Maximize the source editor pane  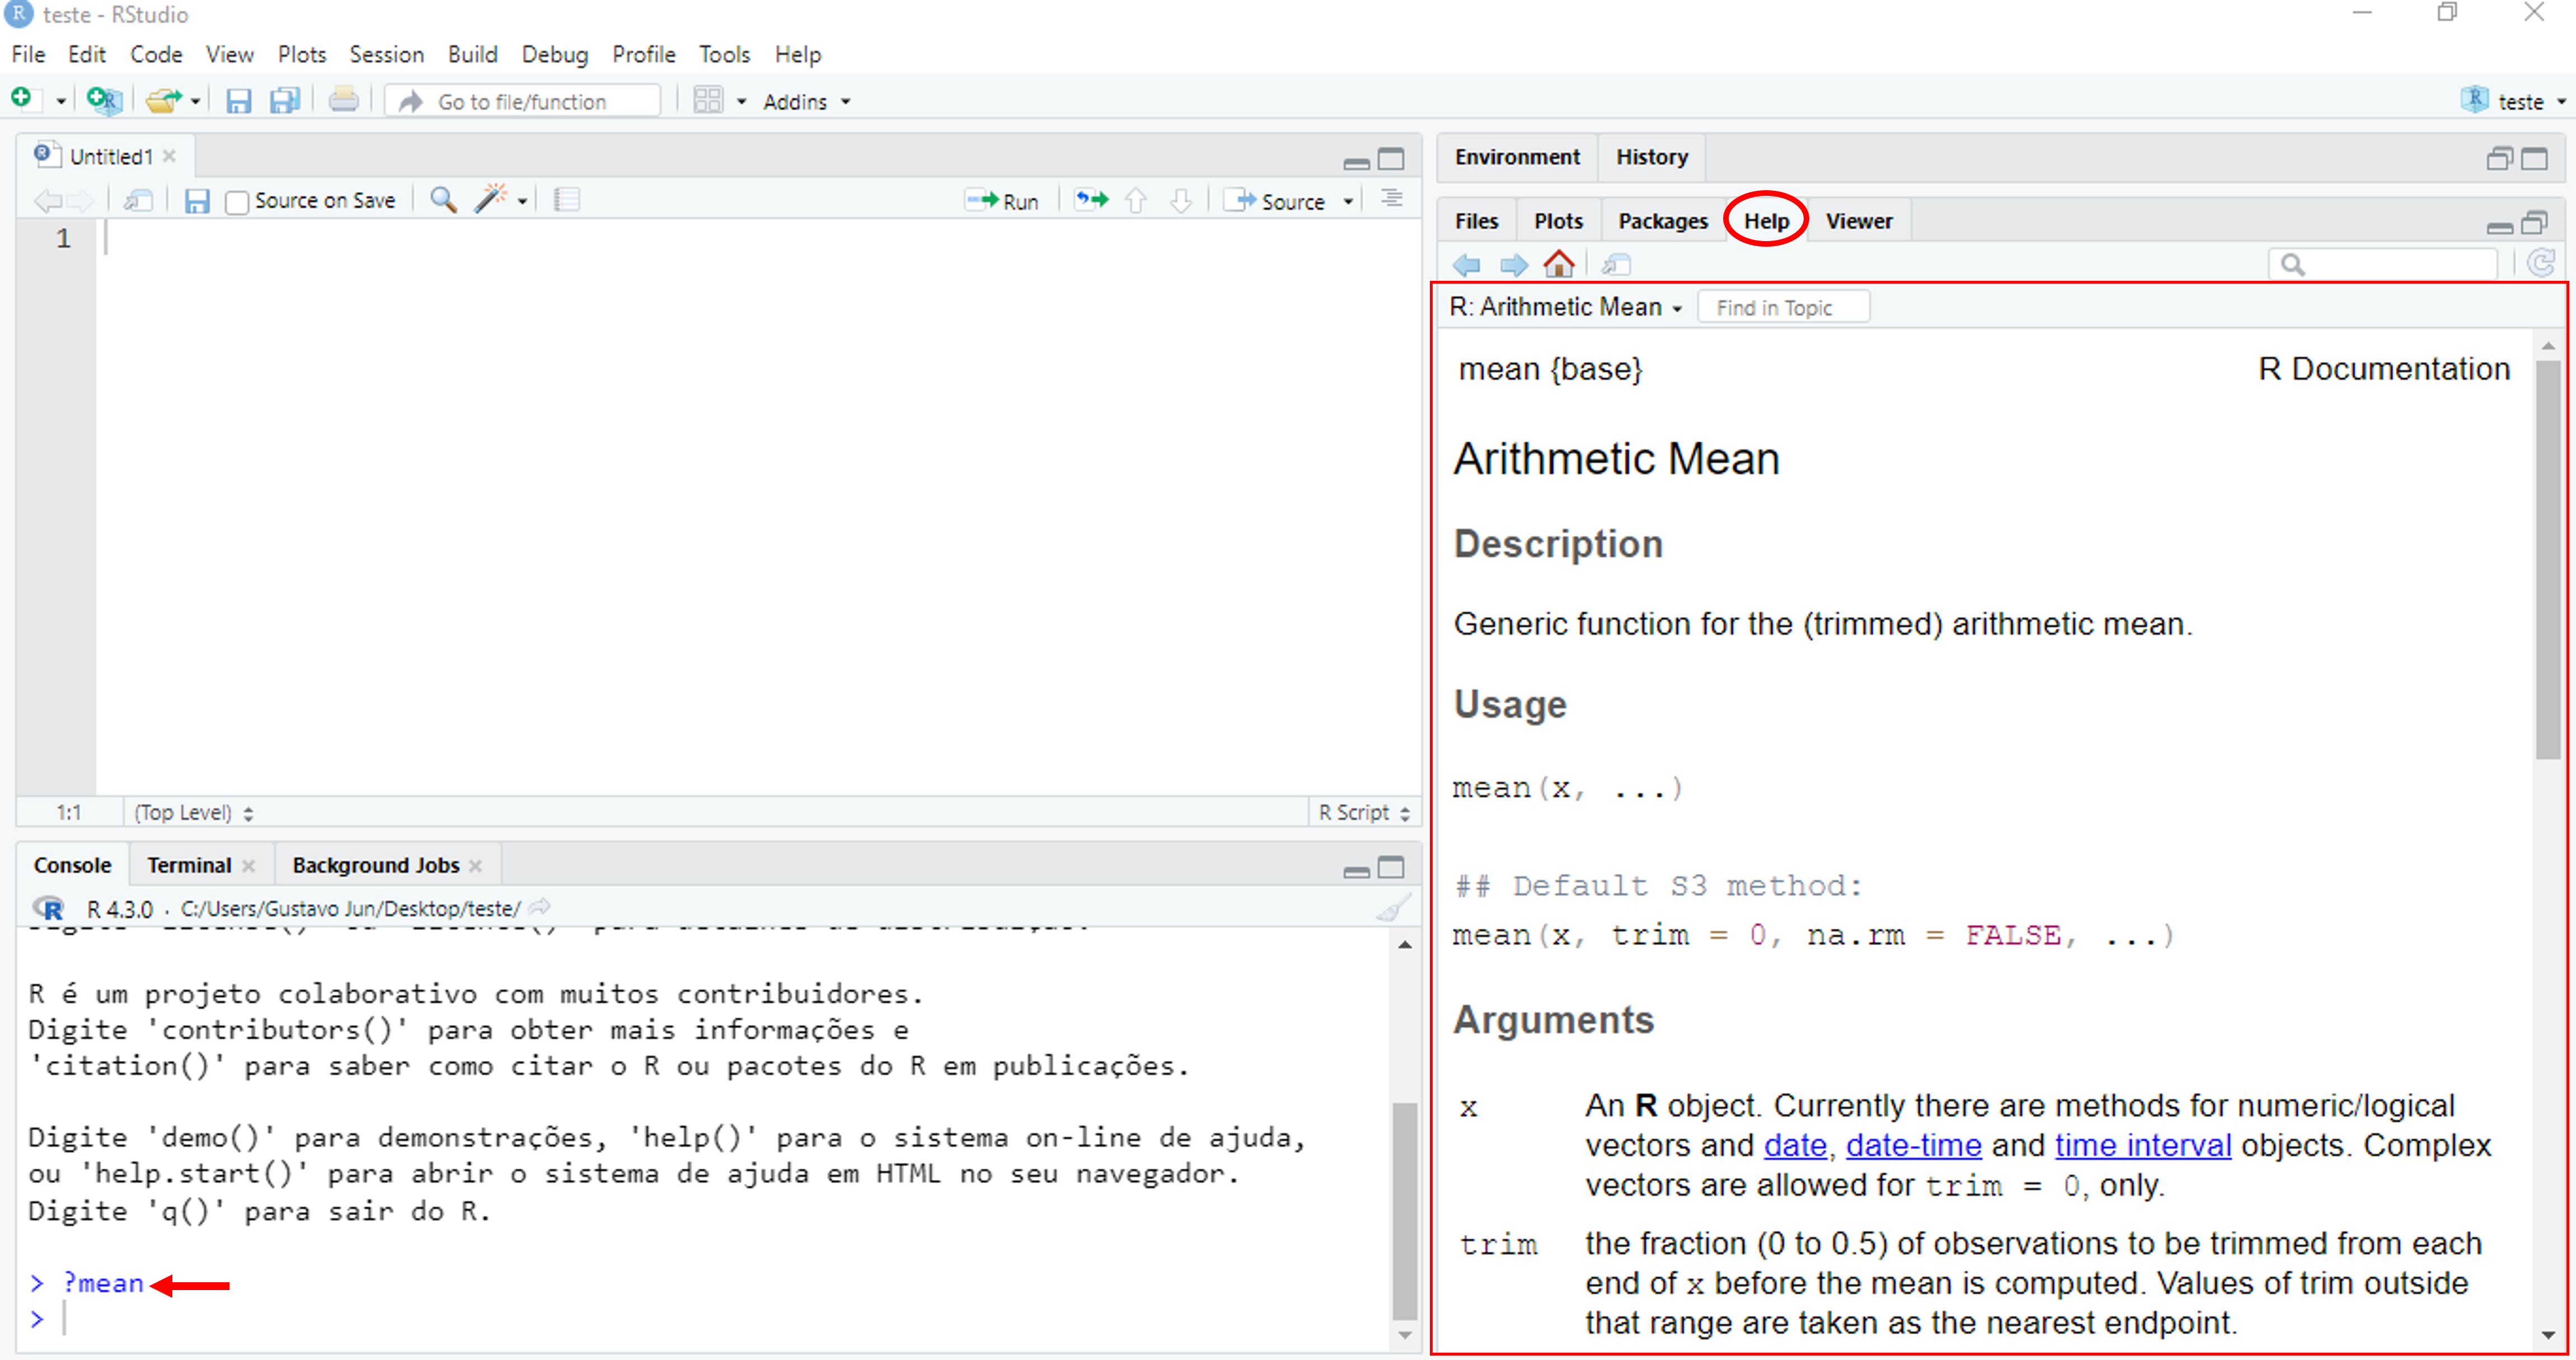click(x=1391, y=159)
